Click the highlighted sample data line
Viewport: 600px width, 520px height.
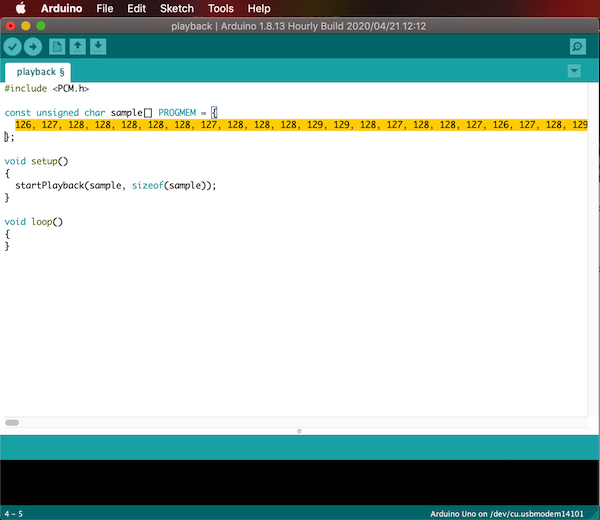click(x=301, y=125)
